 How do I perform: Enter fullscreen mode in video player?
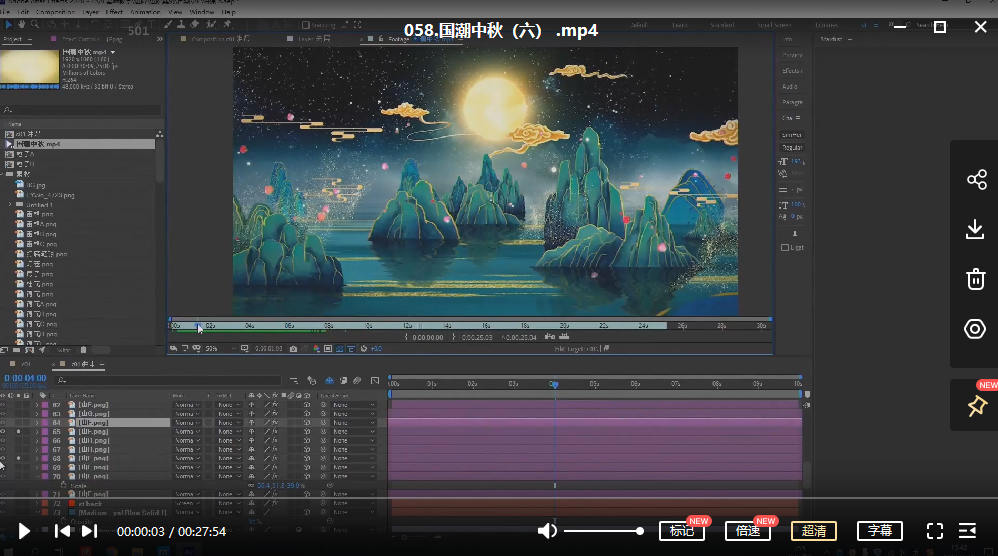point(935,531)
